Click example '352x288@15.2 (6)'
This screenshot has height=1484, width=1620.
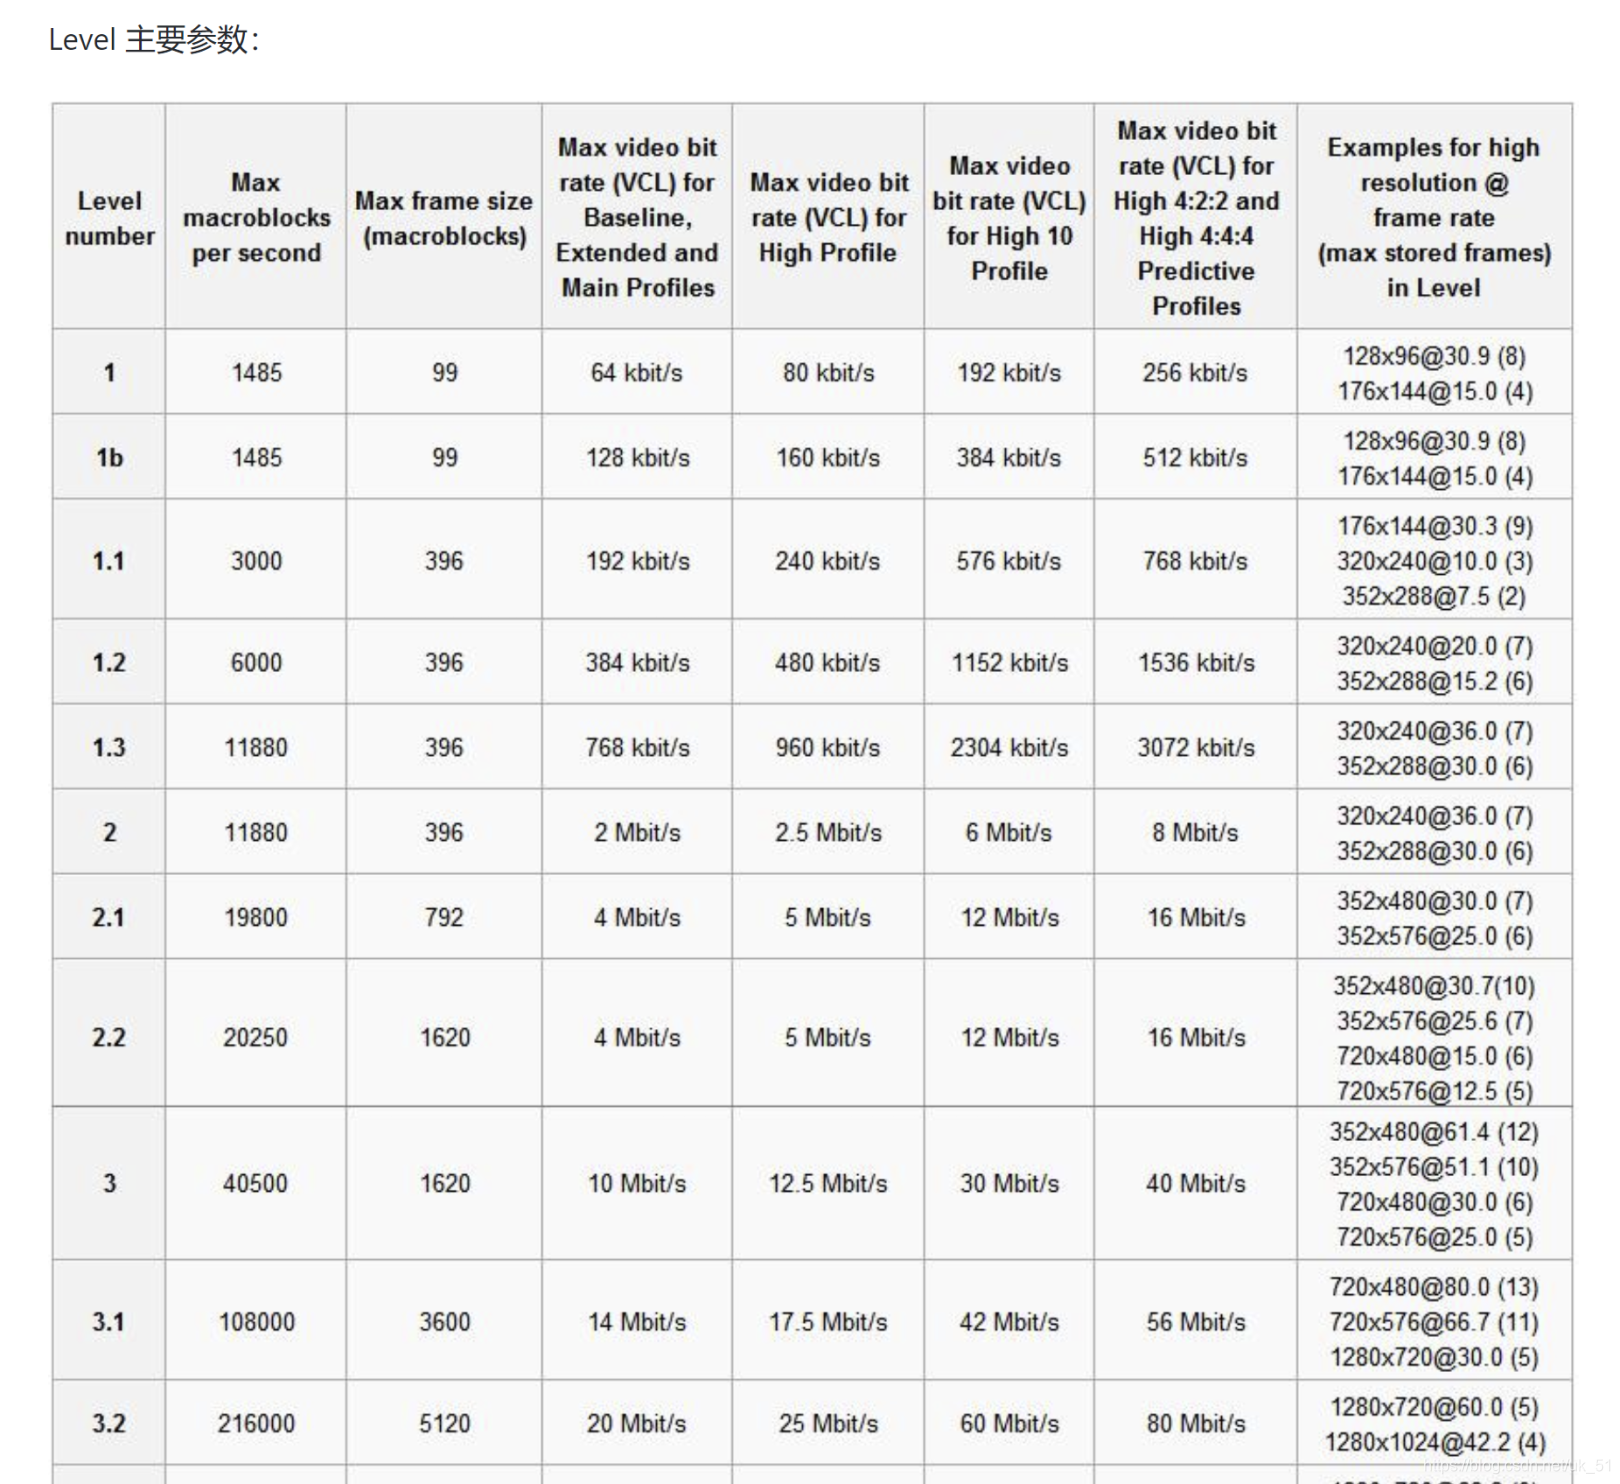point(1434,681)
